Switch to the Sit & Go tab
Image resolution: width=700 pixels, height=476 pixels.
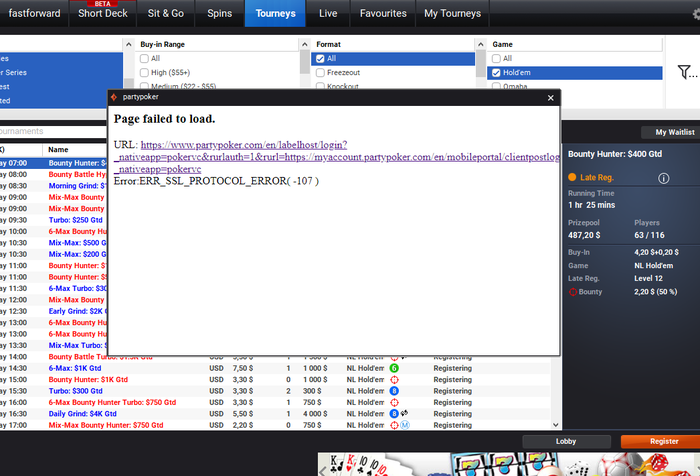(x=166, y=14)
